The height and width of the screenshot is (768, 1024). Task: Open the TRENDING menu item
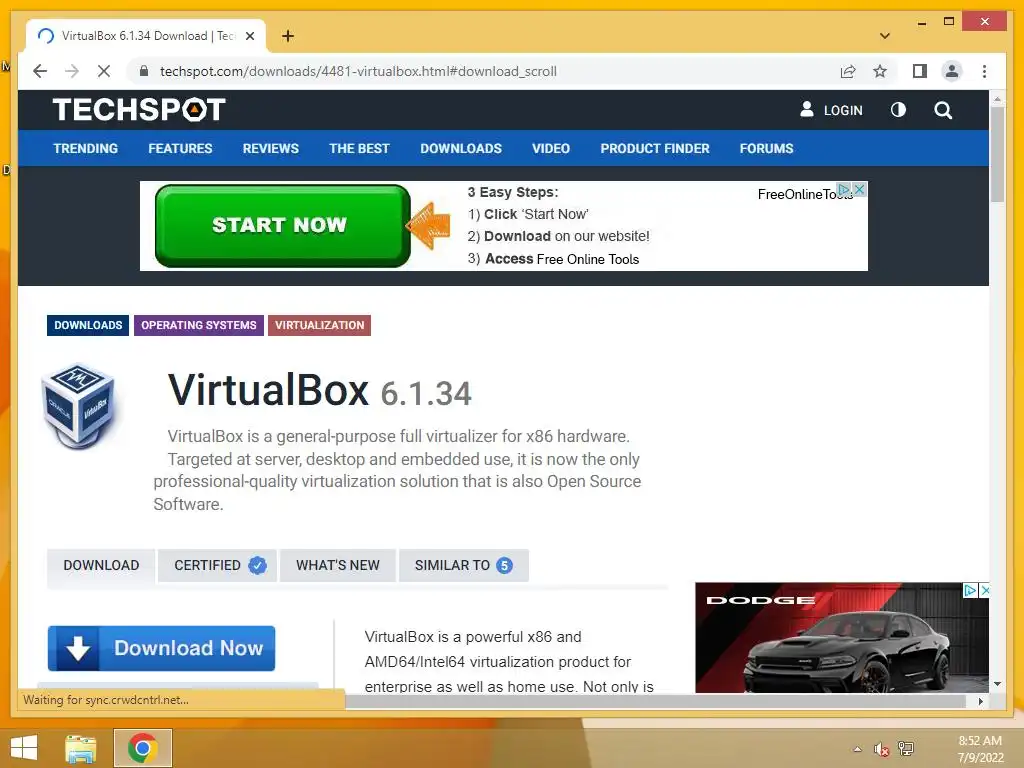(x=86, y=148)
